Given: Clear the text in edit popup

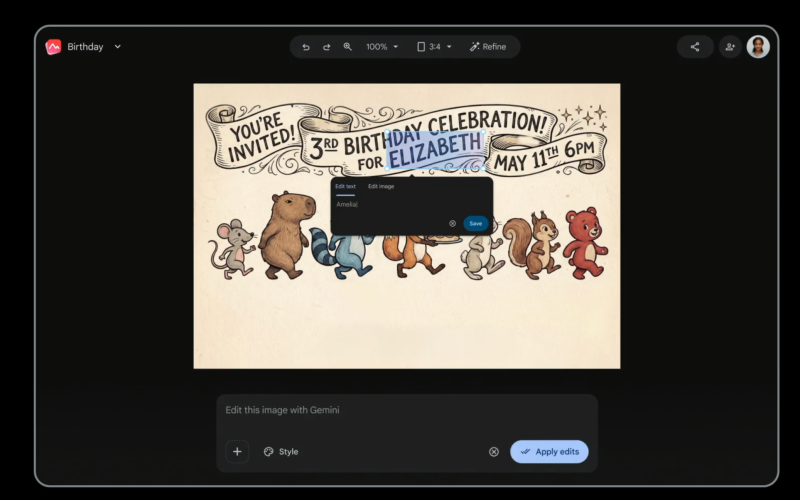Looking at the screenshot, I should [453, 223].
